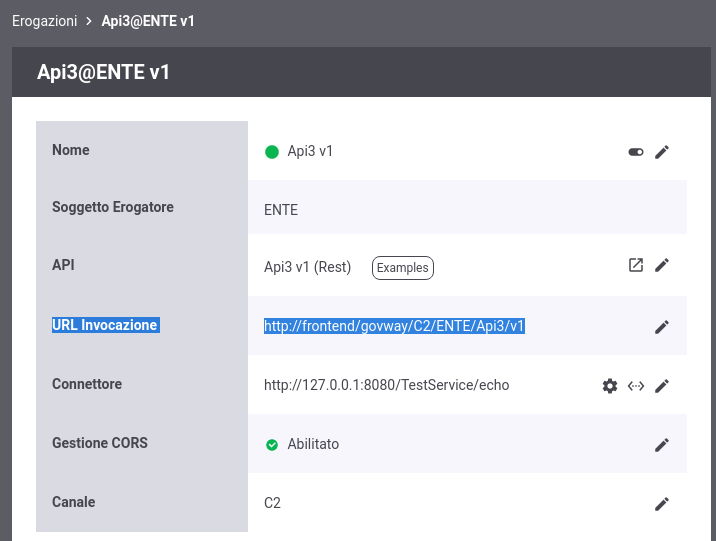This screenshot has height=541, width=716.
Task: Toggle the enable switch in the Nome row
Action: [636, 152]
